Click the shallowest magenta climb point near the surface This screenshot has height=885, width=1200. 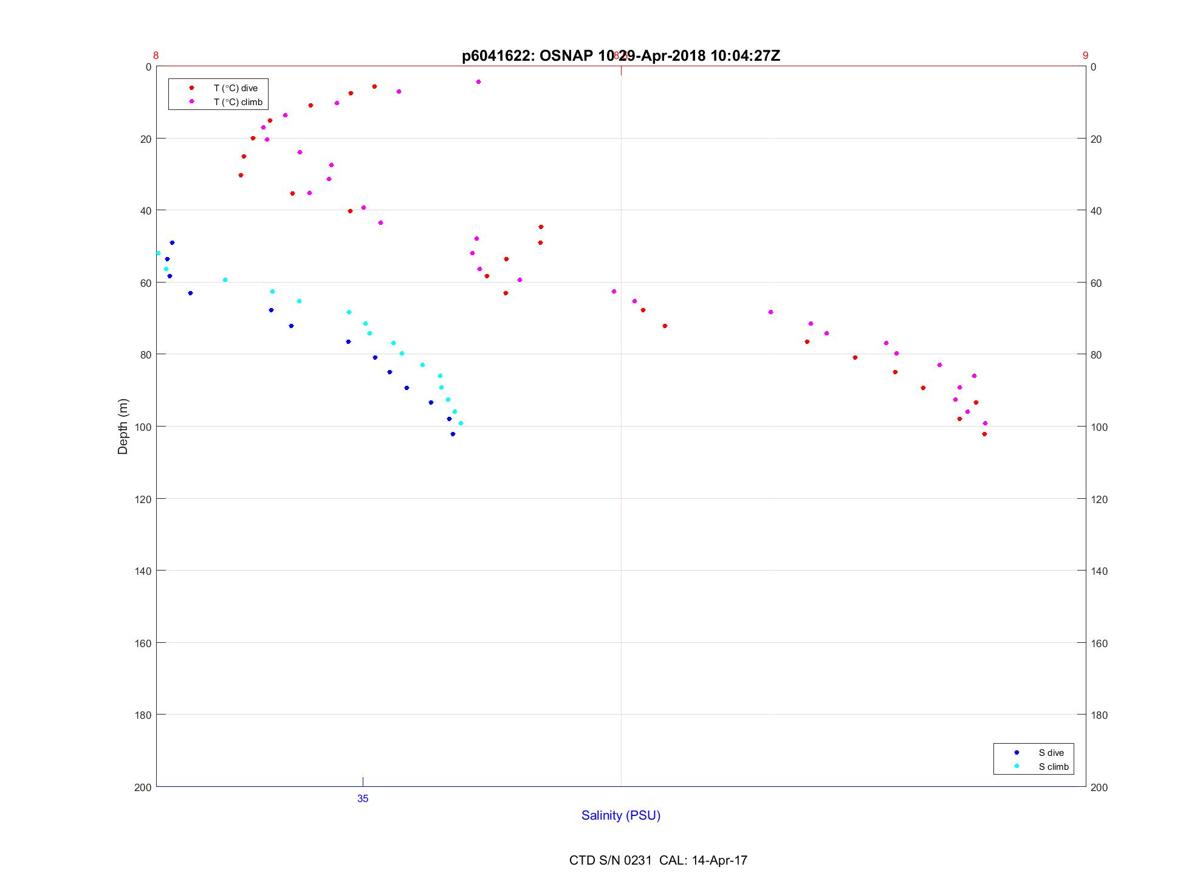478,82
